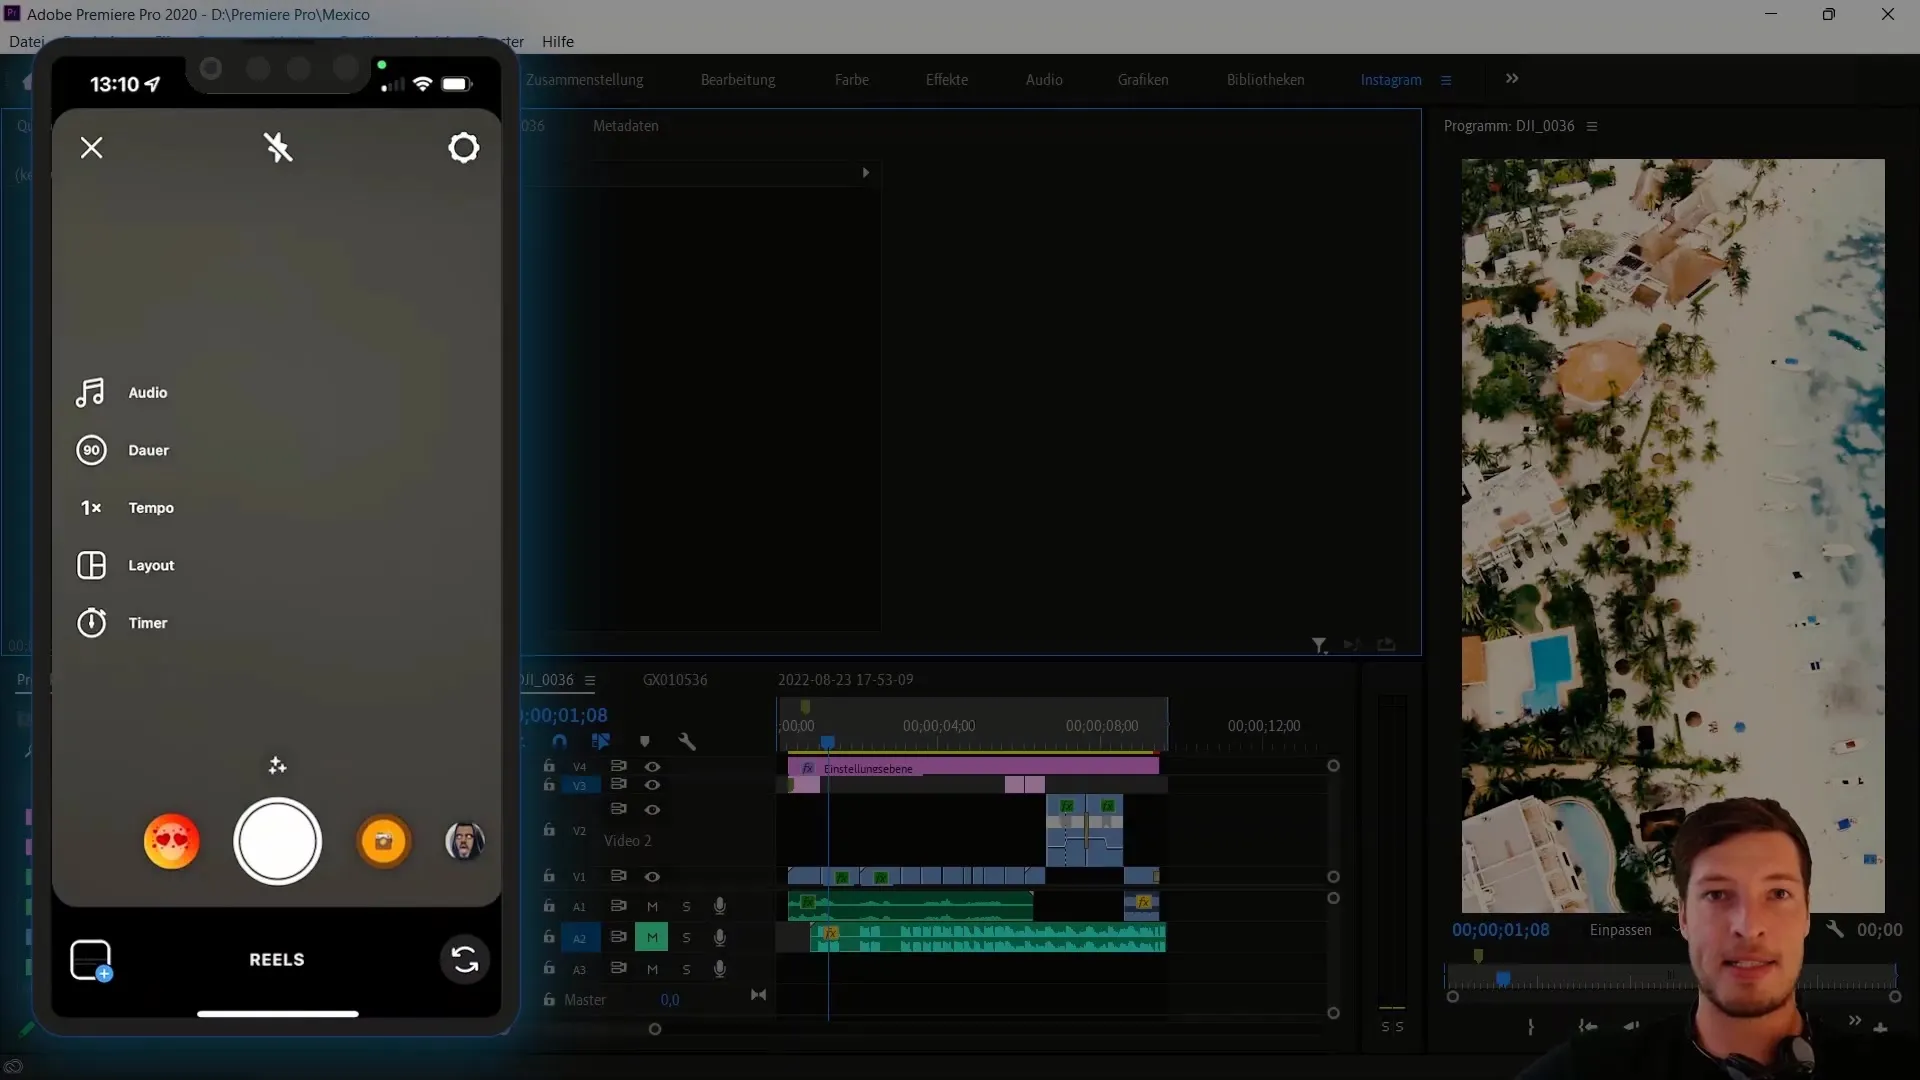Click the source panel filter funnel icon
1920x1080 pixels.
click(1319, 646)
